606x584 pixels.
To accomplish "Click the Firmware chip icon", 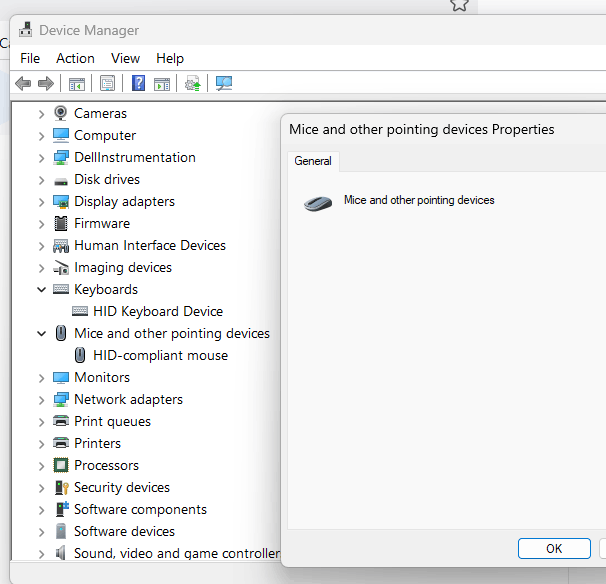I will pos(61,223).
